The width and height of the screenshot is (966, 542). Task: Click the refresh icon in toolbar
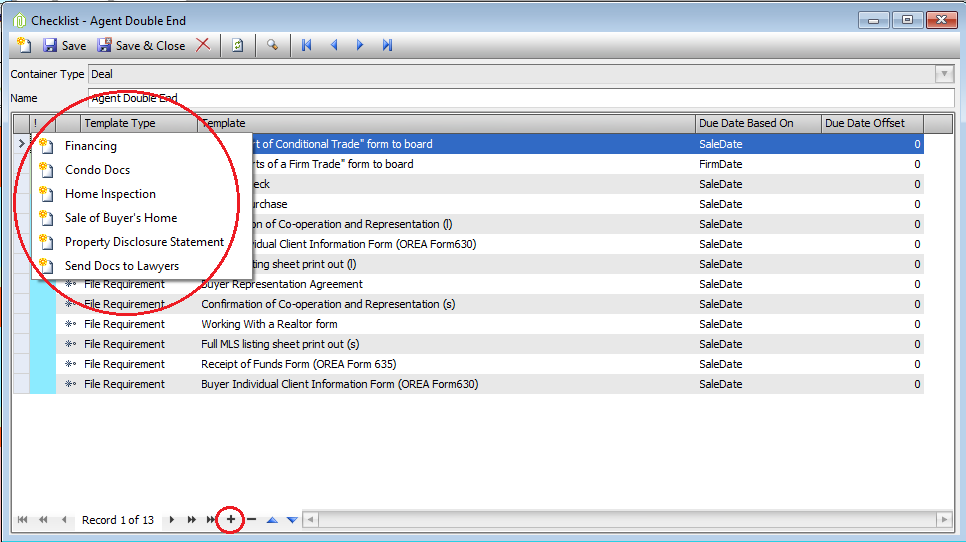click(238, 45)
